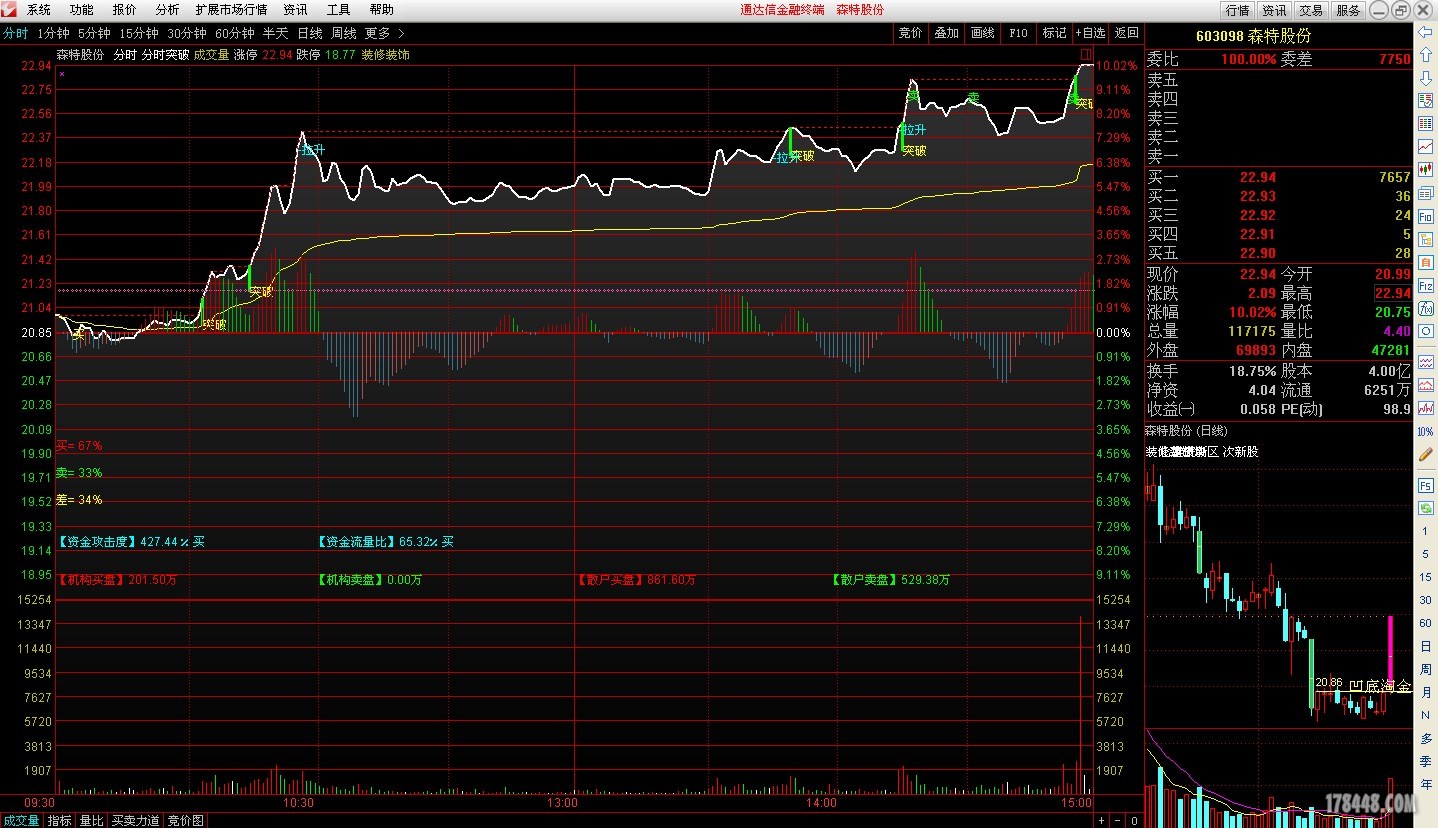Click the 画线 draw line button
Image resolution: width=1438 pixels, height=828 pixels.
tap(982, 33)
